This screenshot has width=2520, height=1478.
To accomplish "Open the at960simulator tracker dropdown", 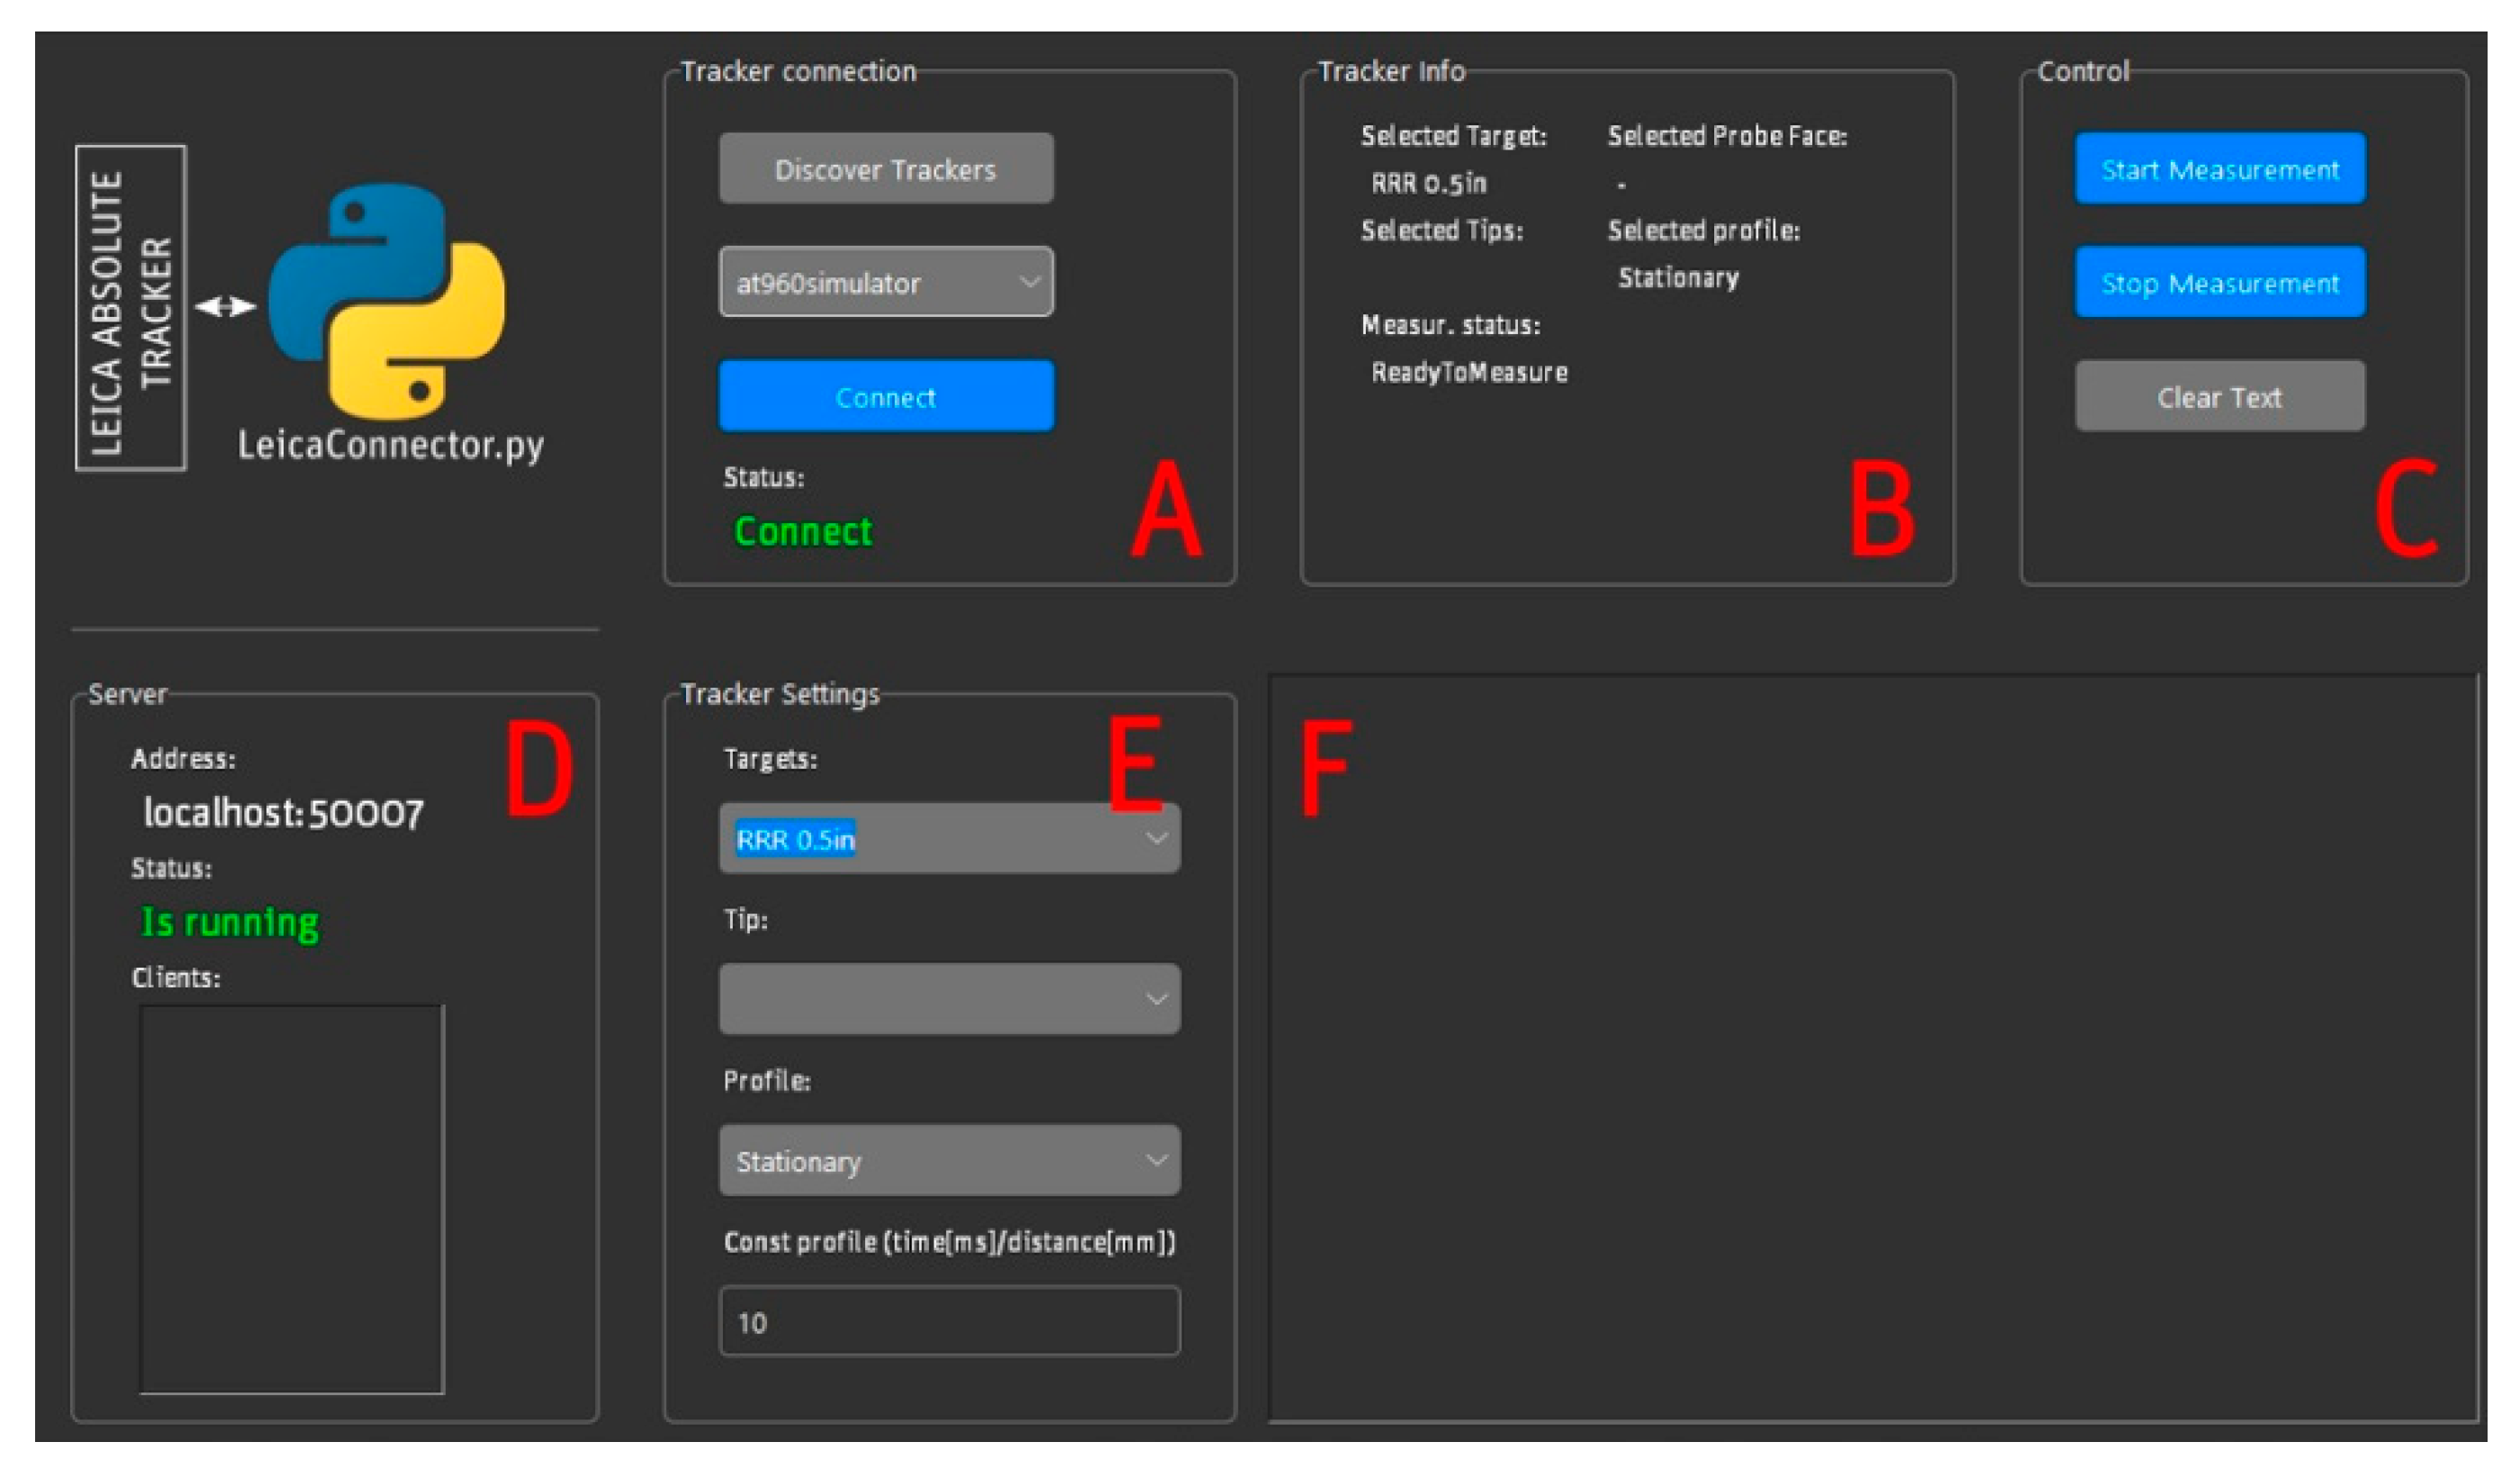I will point(885,282).
